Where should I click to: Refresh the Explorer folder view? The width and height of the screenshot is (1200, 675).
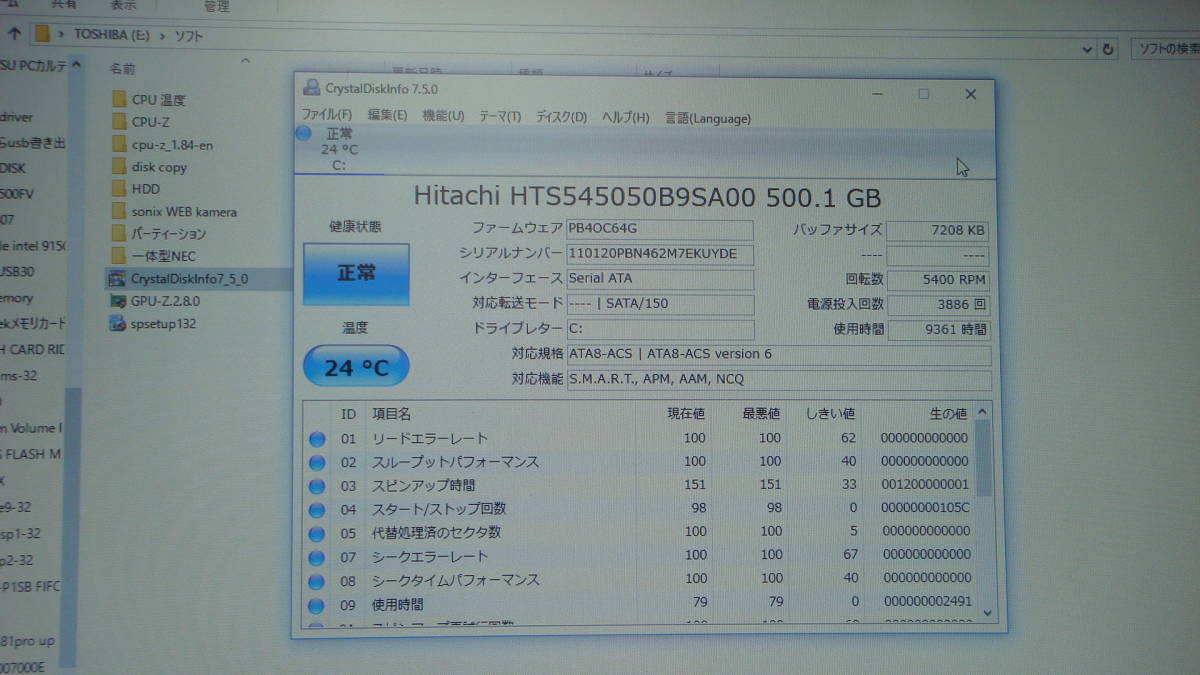click(x=1108, y=49)
